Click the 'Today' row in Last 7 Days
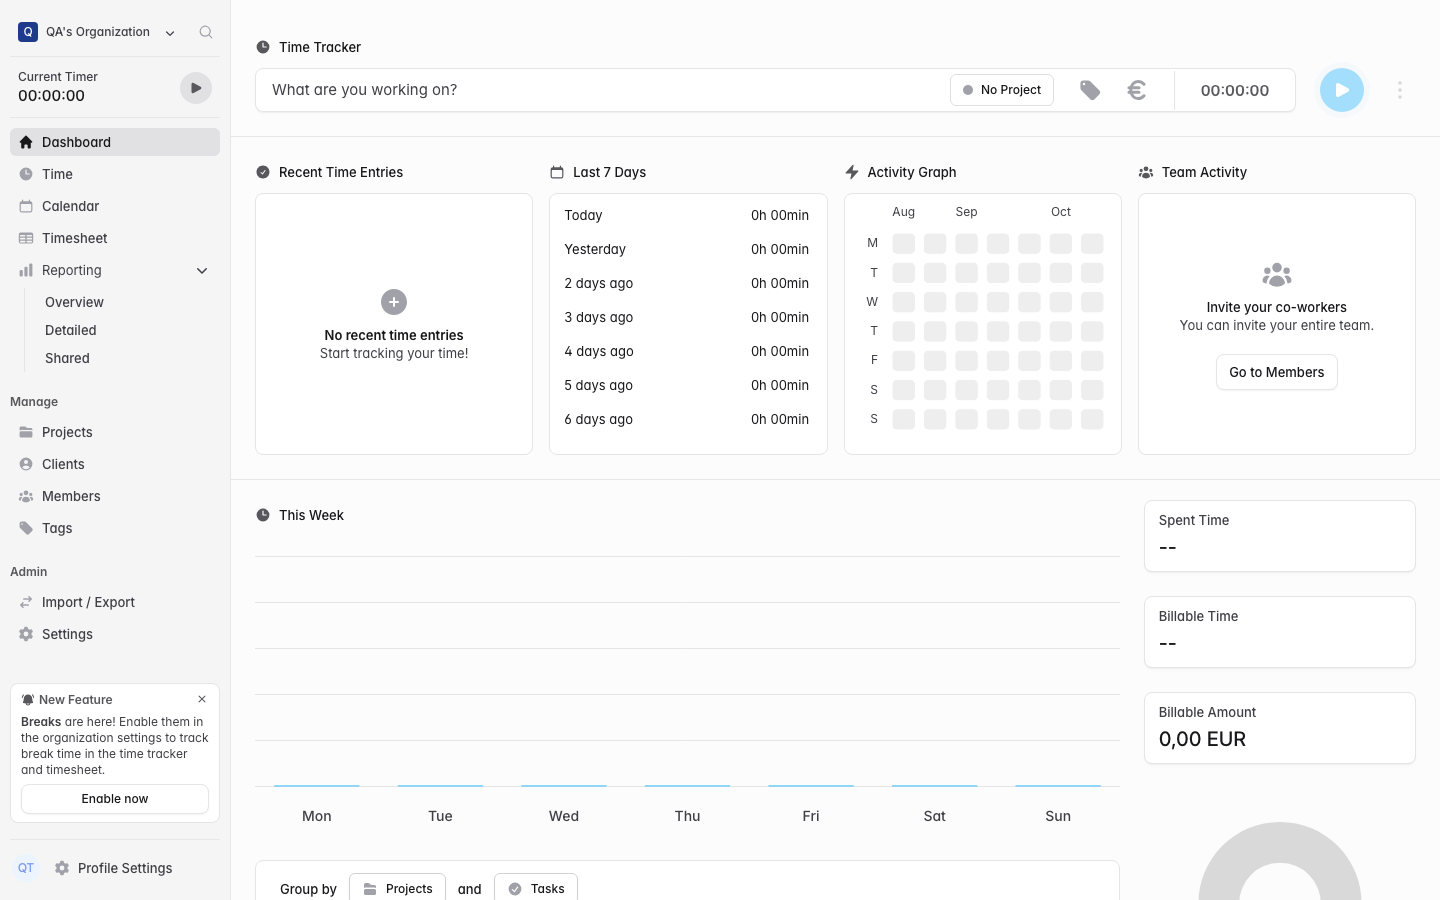The height and width of the screenshot is (900, 1440). [x=687, y=215]
